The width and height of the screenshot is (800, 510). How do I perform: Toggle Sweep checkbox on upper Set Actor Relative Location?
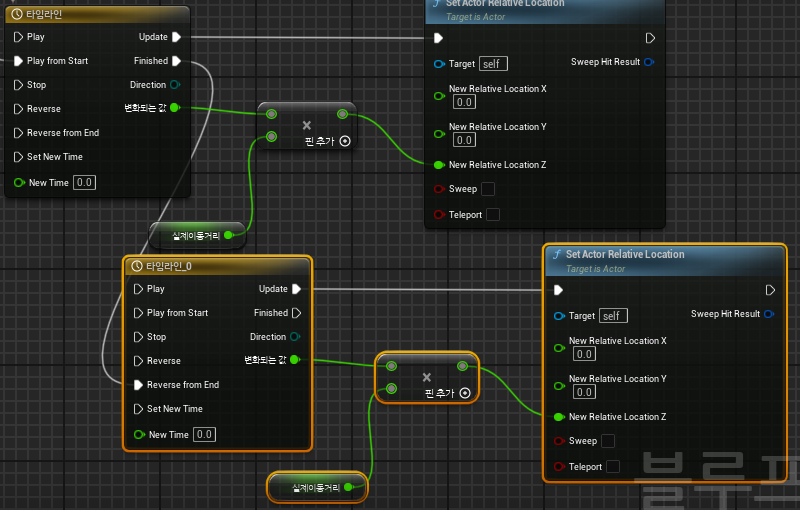488,189
